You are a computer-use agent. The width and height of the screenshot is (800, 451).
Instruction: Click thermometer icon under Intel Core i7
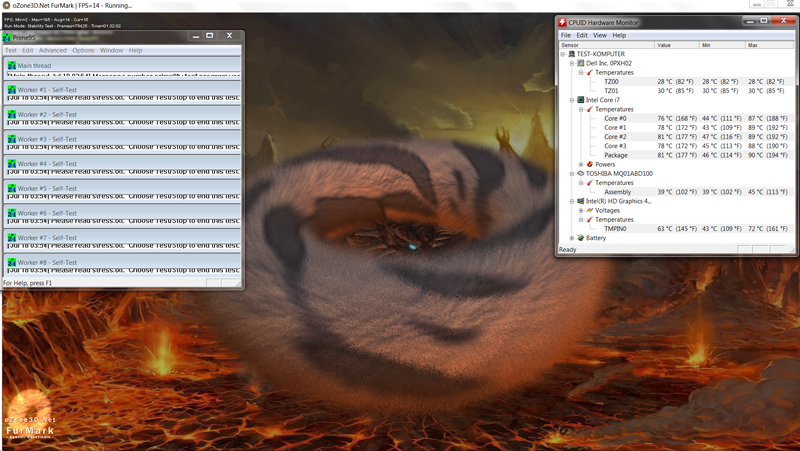tap(590, 109)
